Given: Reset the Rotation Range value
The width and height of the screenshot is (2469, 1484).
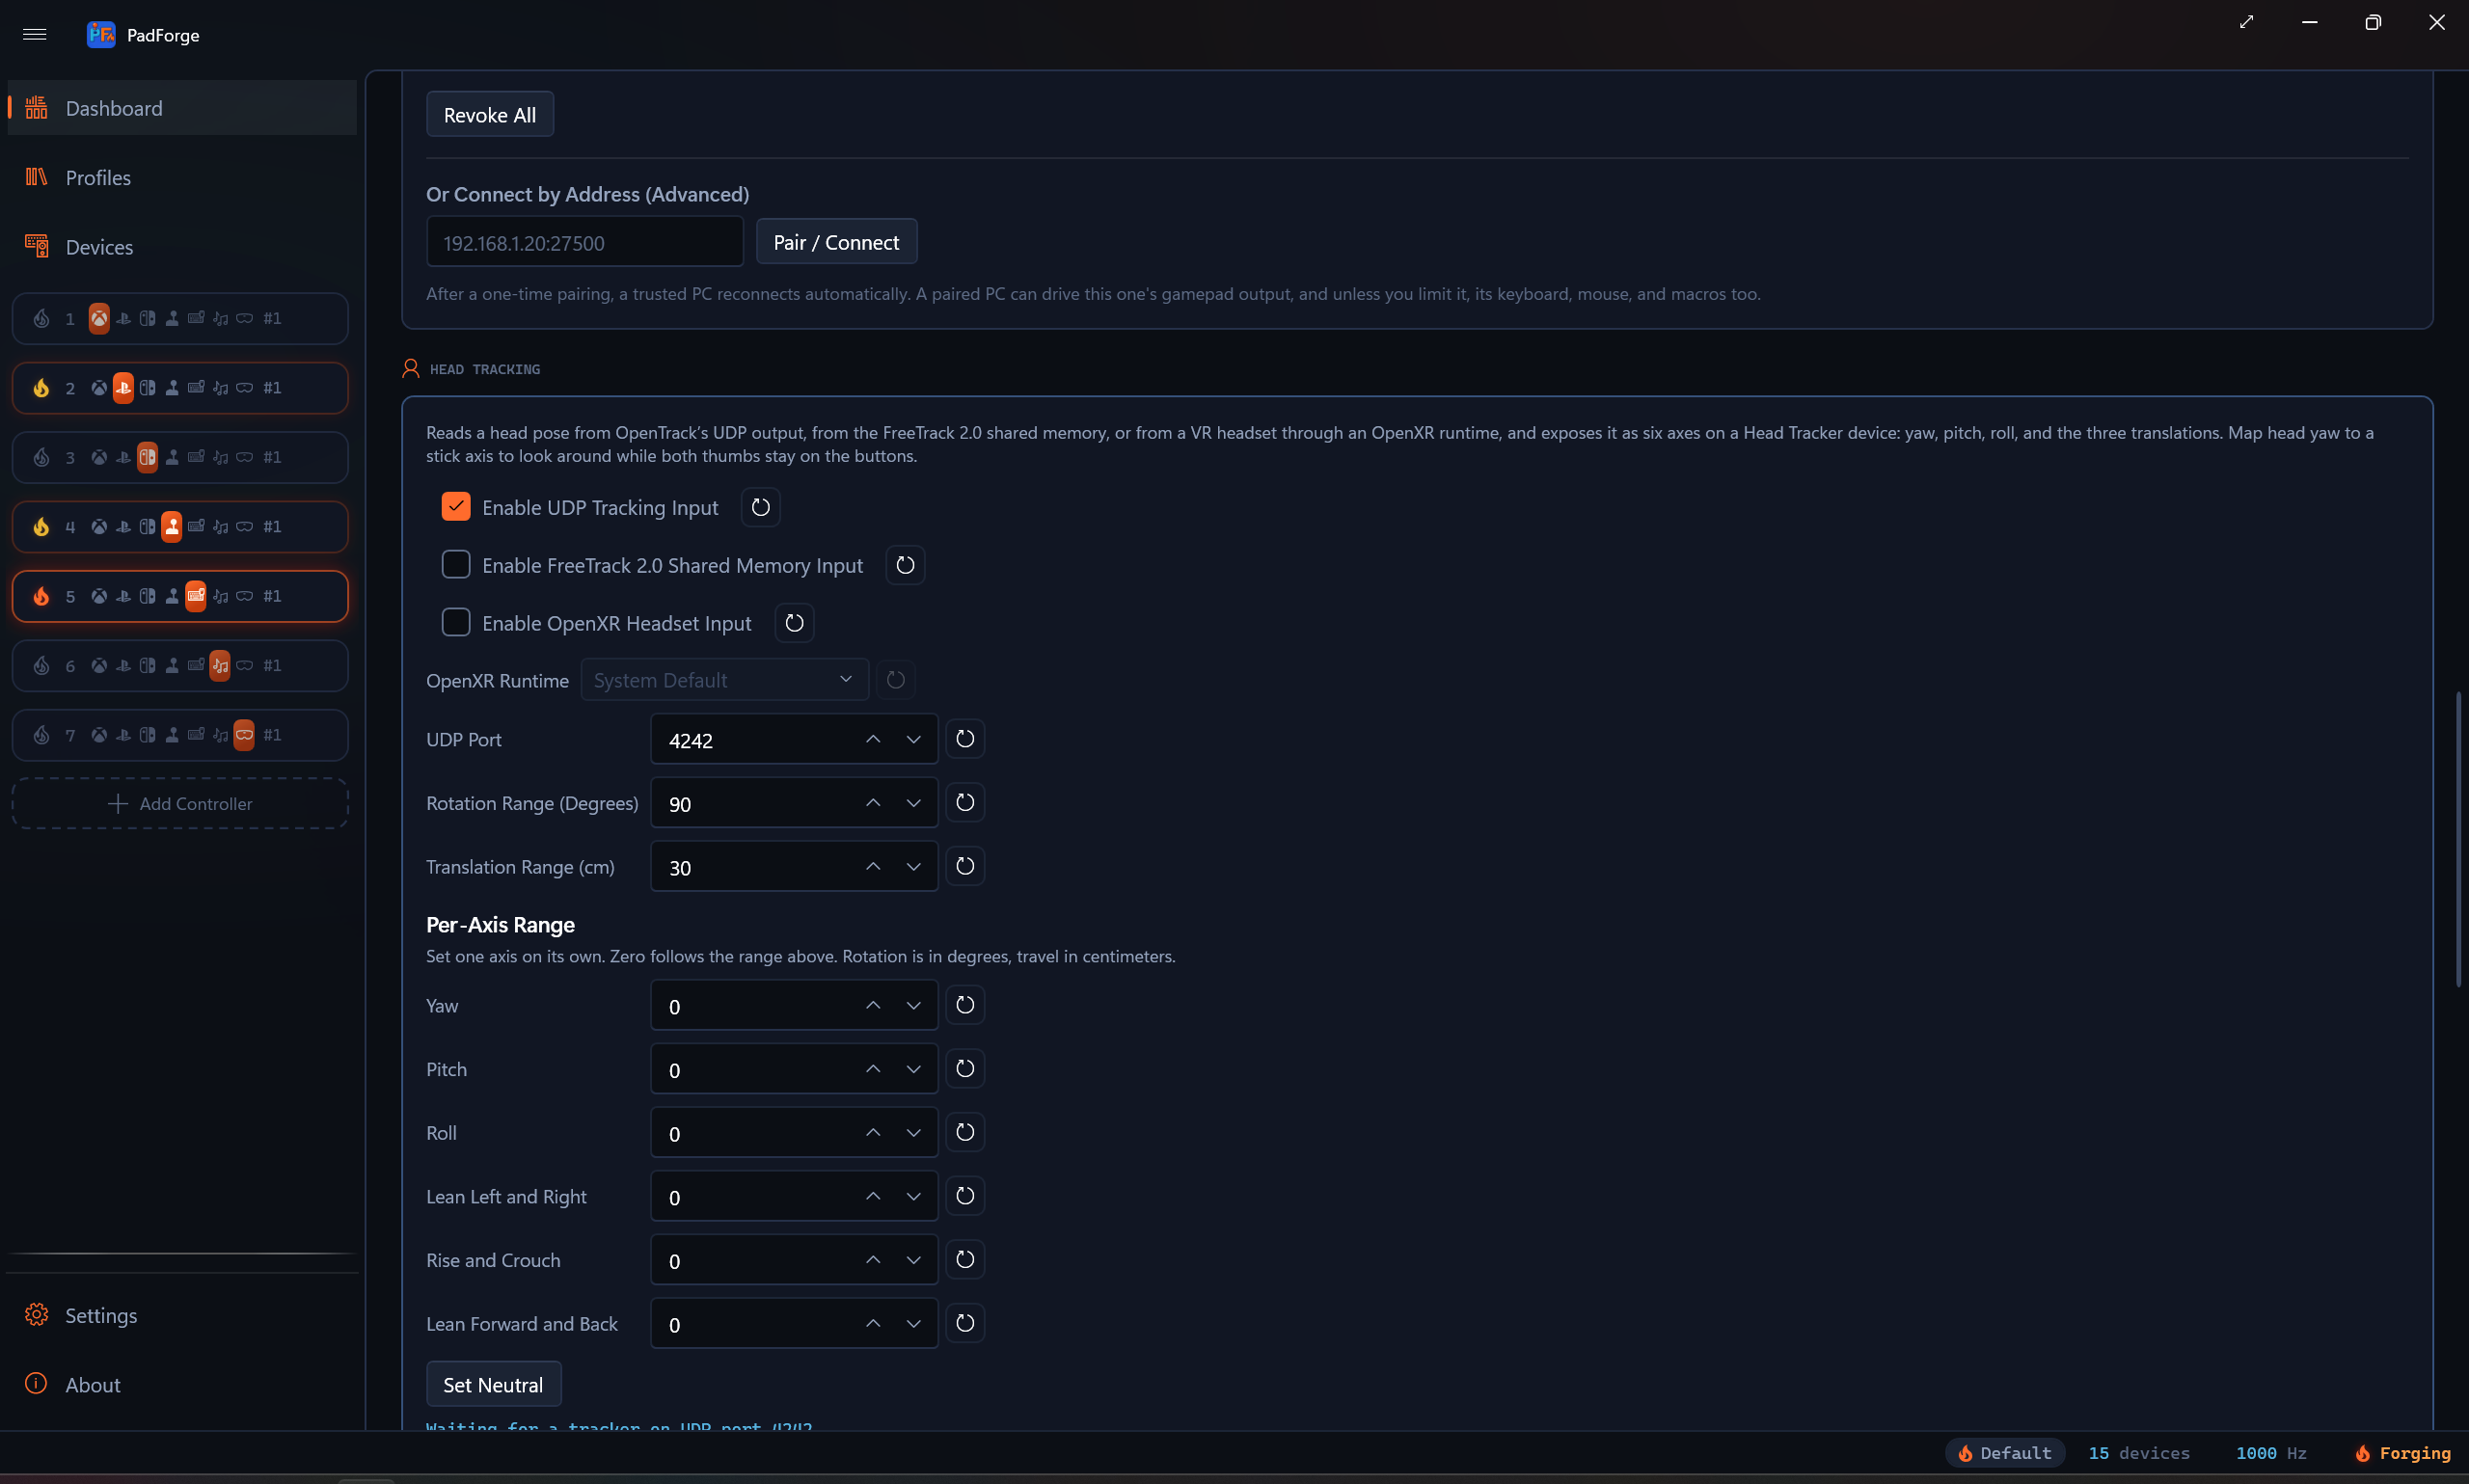Looking at the screenshot, I should 965,803.
